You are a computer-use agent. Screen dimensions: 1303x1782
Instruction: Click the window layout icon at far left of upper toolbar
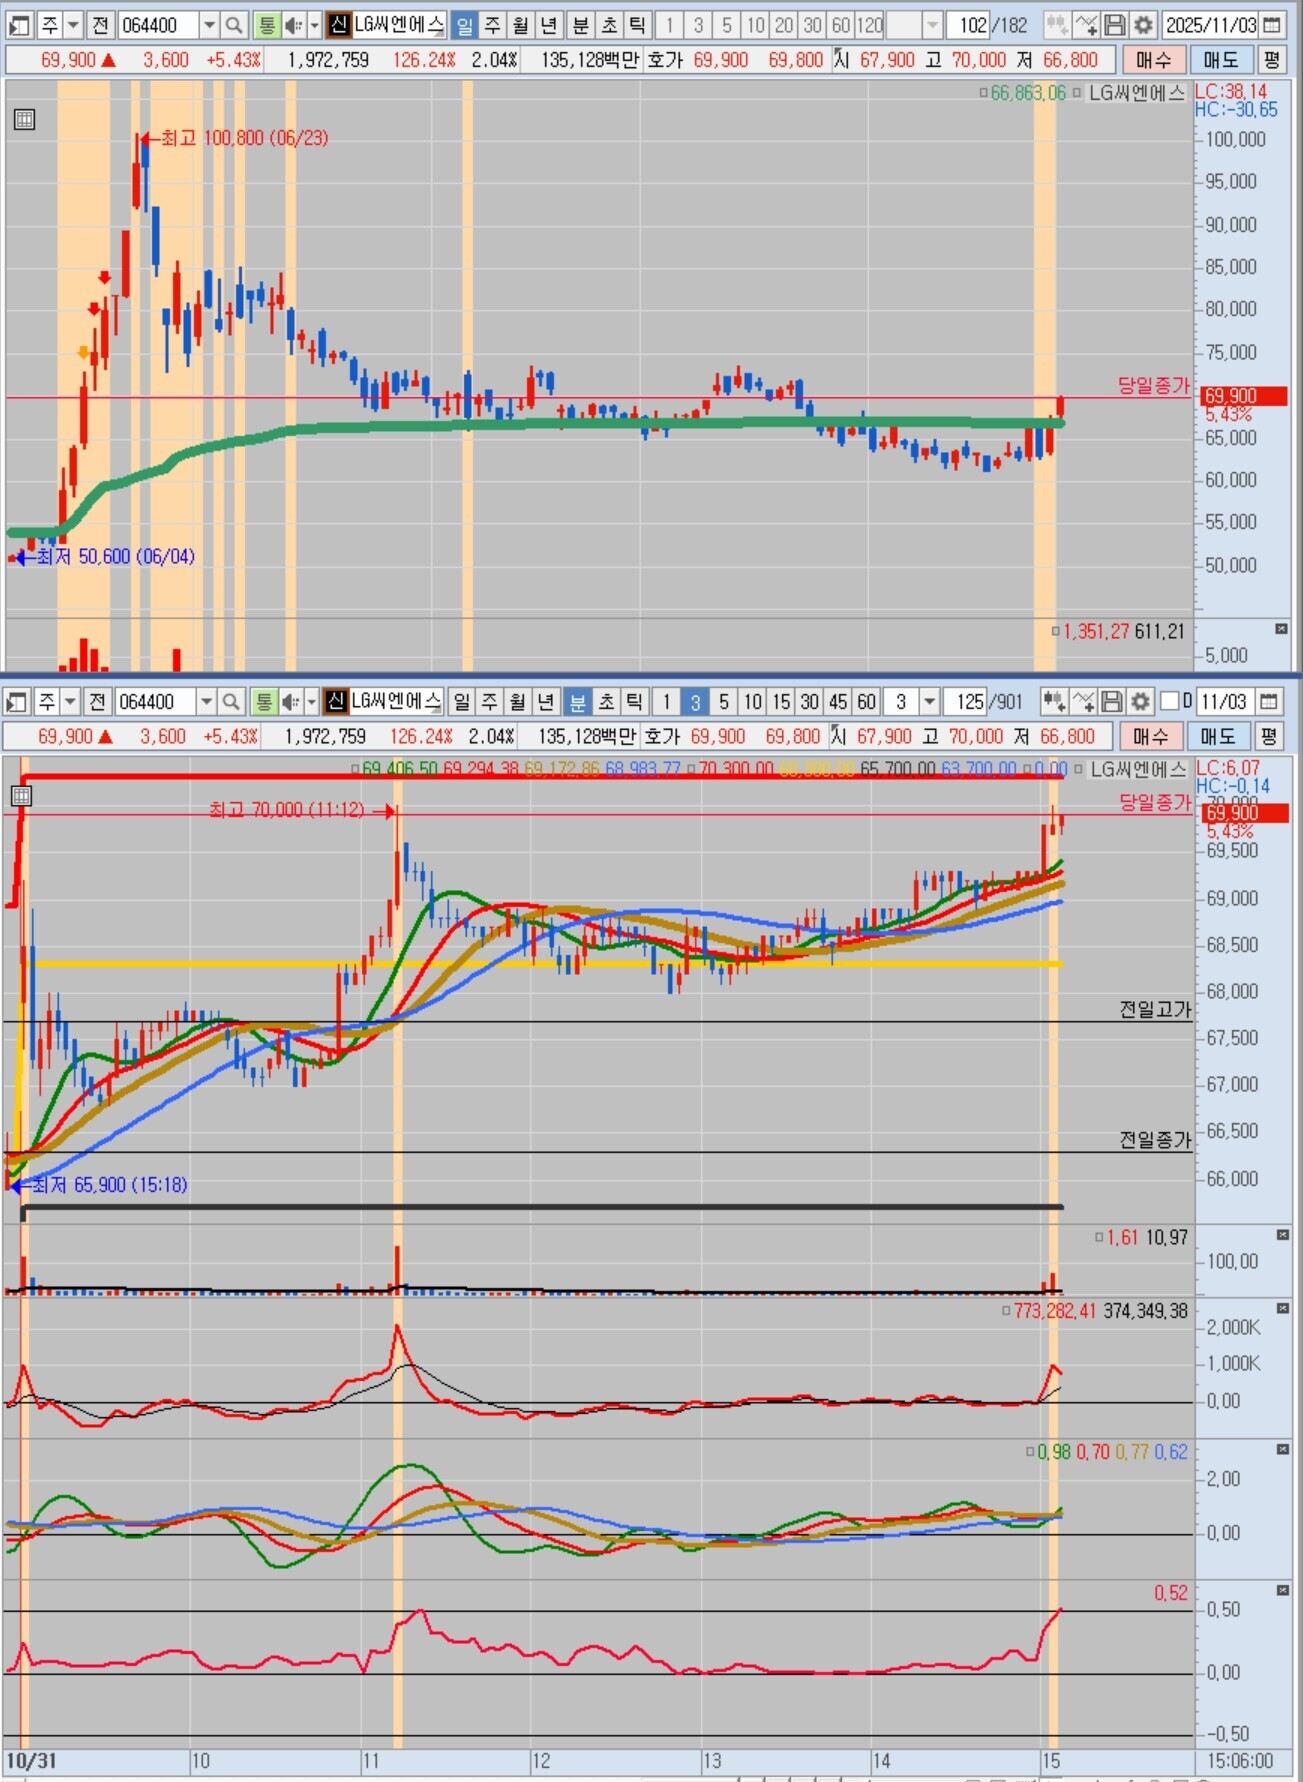[19, 25]
